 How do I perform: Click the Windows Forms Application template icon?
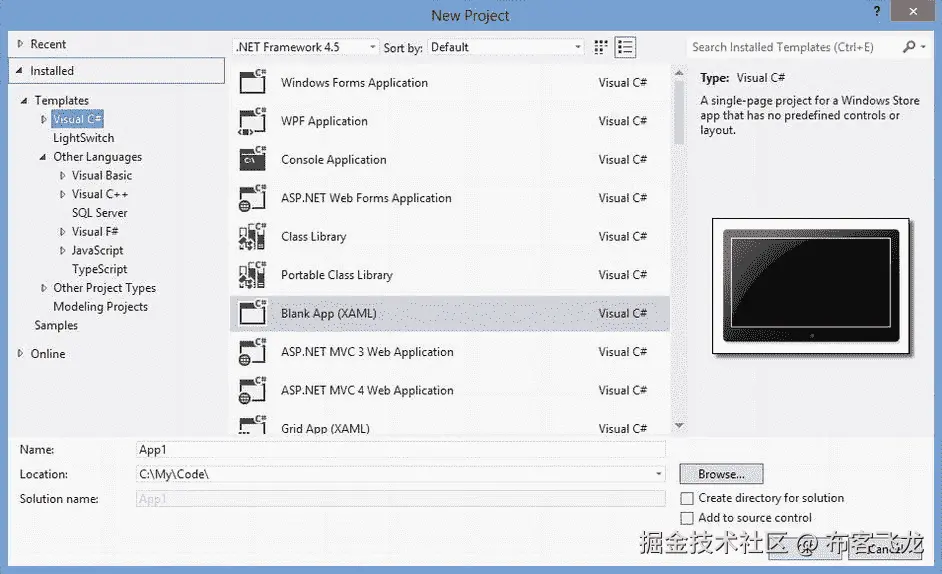coord(252,82)
